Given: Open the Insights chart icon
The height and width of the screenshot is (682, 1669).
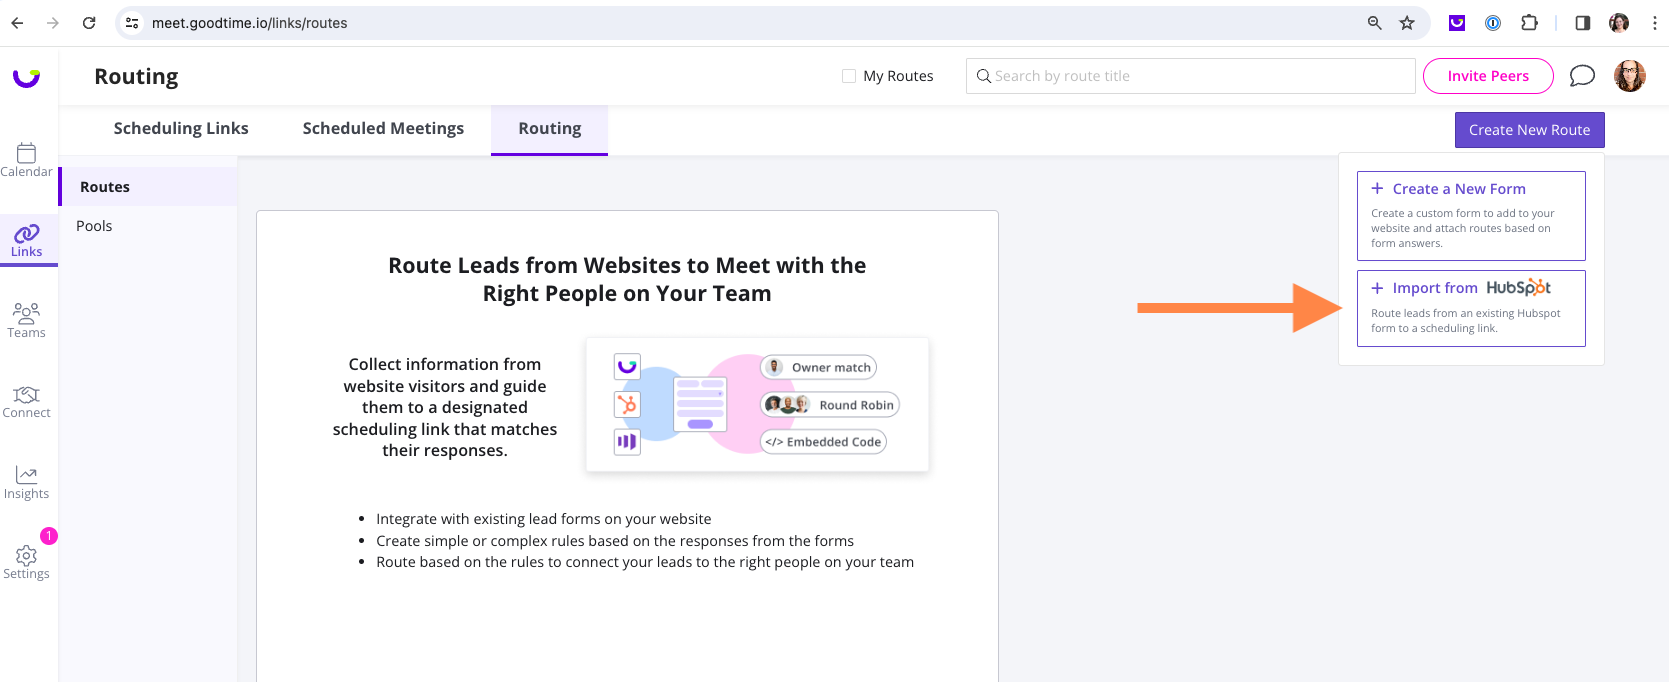Looking at the screenshot, I should pyautogui.click(x=27, y=475).
